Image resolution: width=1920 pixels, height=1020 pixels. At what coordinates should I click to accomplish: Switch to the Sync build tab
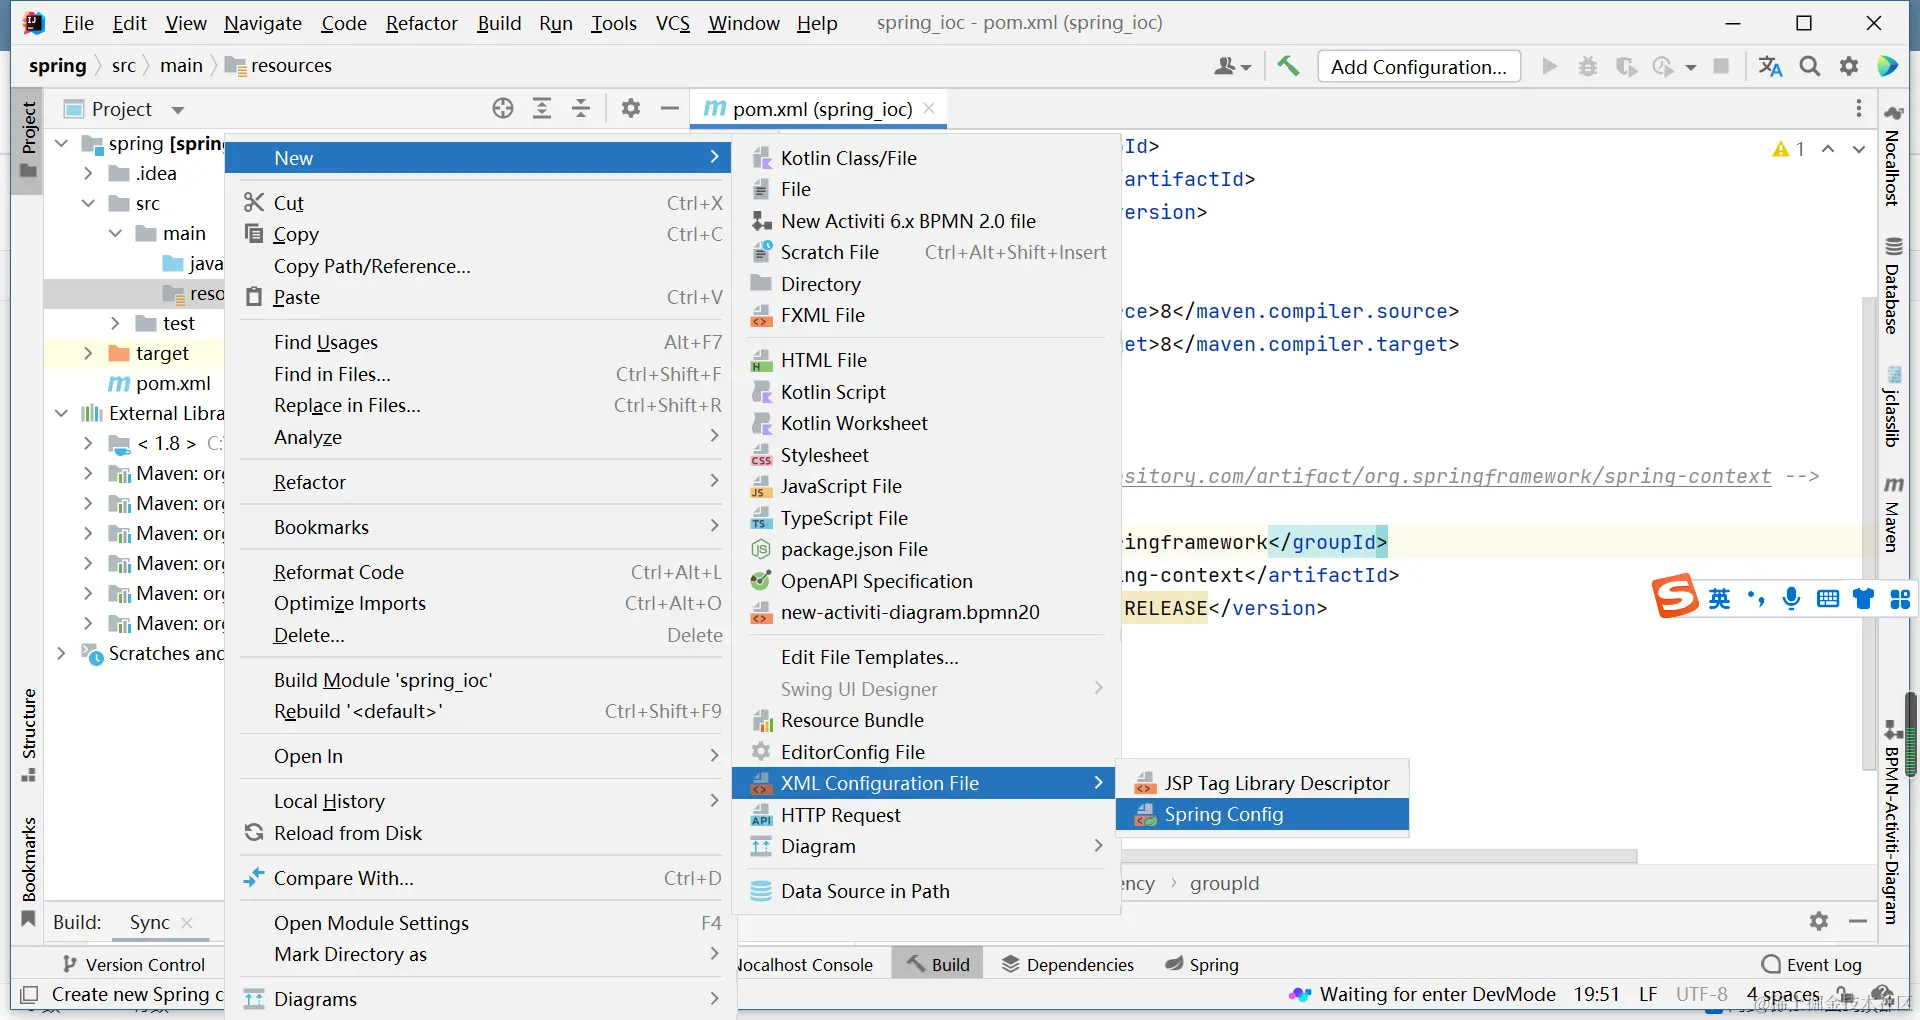pos(150,922)
